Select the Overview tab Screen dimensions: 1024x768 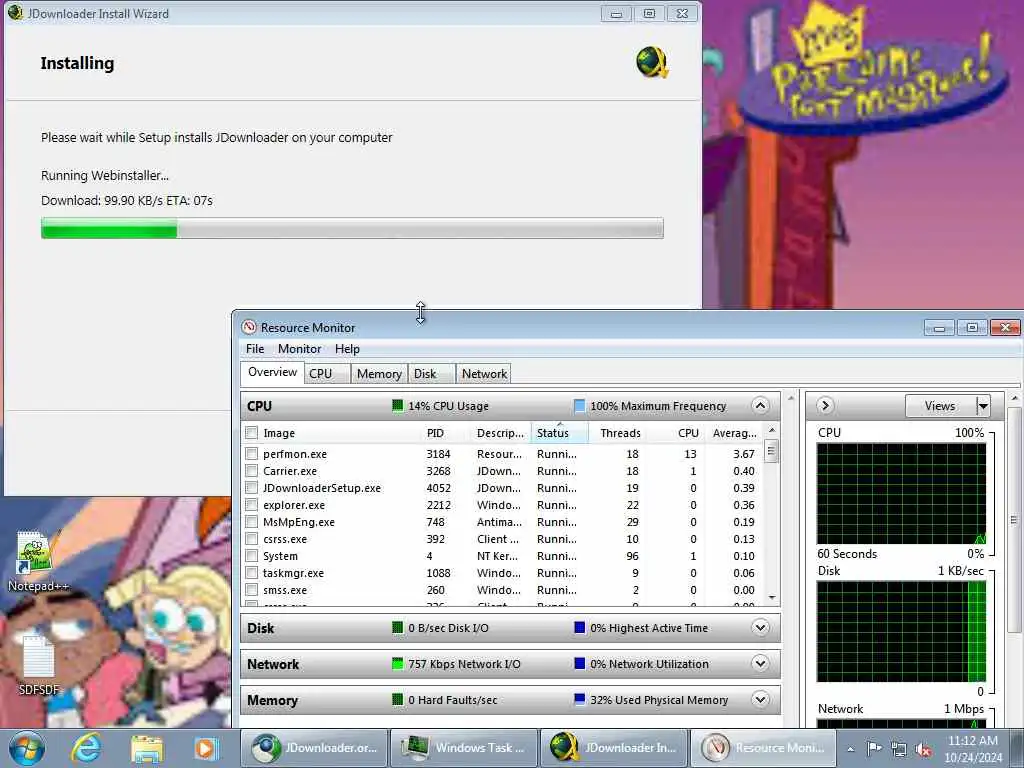click(x=272, y=372)
